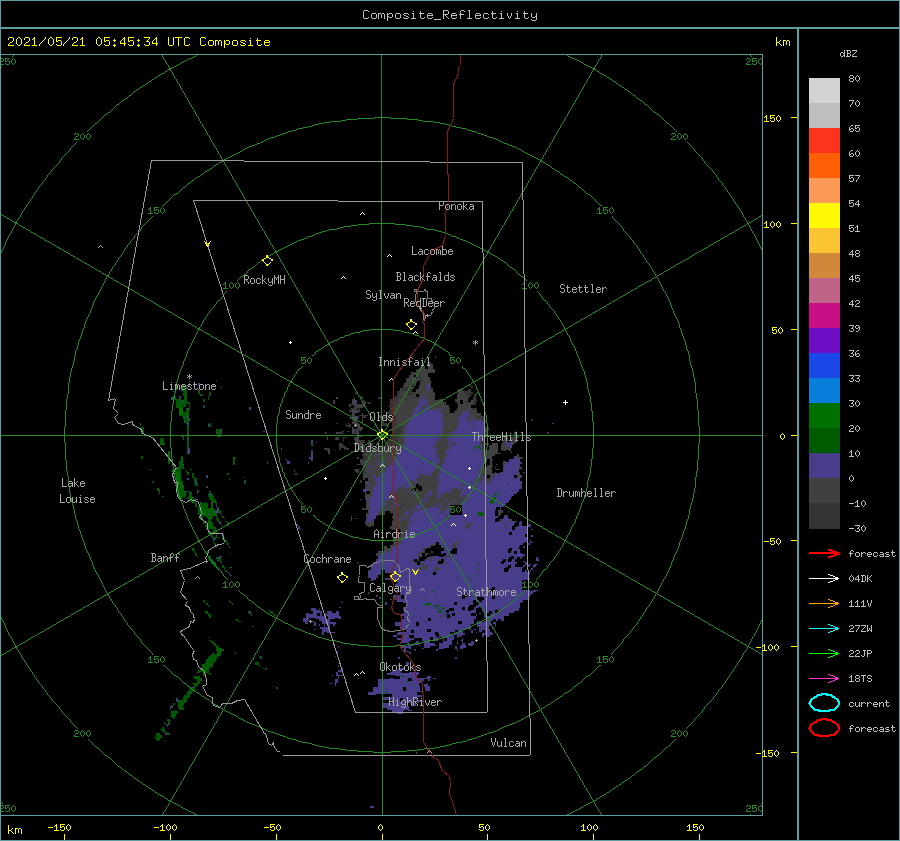Click the ThreeHills label

(502, 437)
